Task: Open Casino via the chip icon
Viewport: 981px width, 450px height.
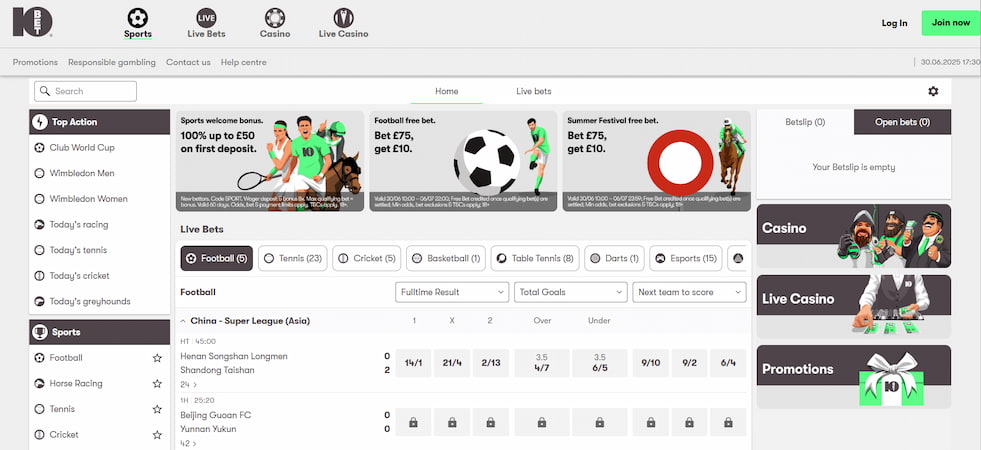Action: coord(275,18)
